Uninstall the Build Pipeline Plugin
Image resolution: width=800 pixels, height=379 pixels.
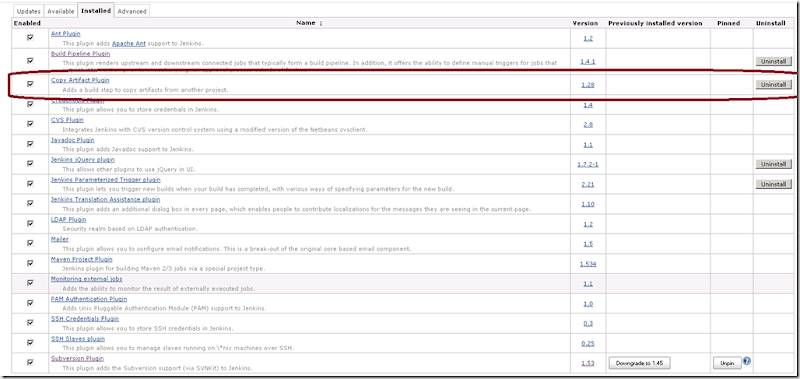(x=773, y=61)
